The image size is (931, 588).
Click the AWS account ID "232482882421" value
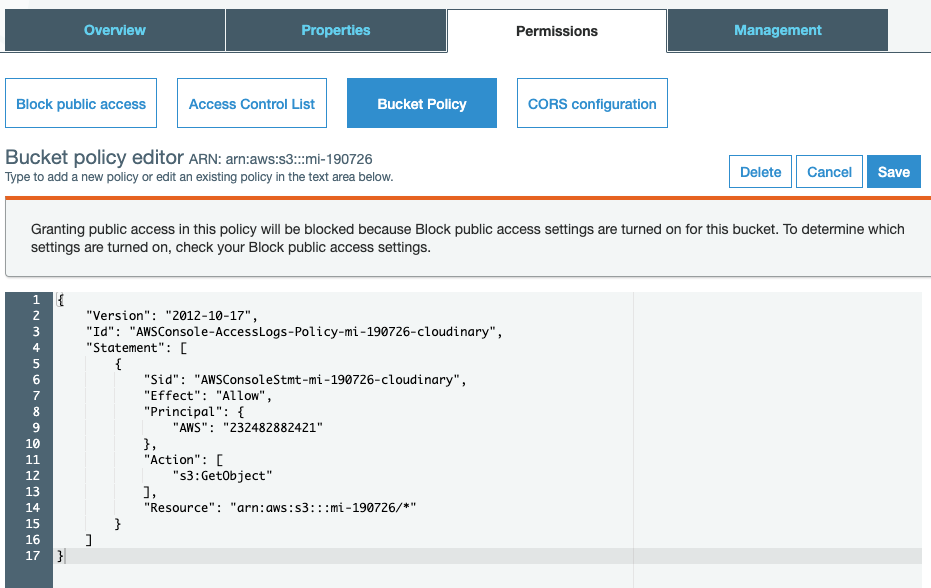tap(273, 428)
